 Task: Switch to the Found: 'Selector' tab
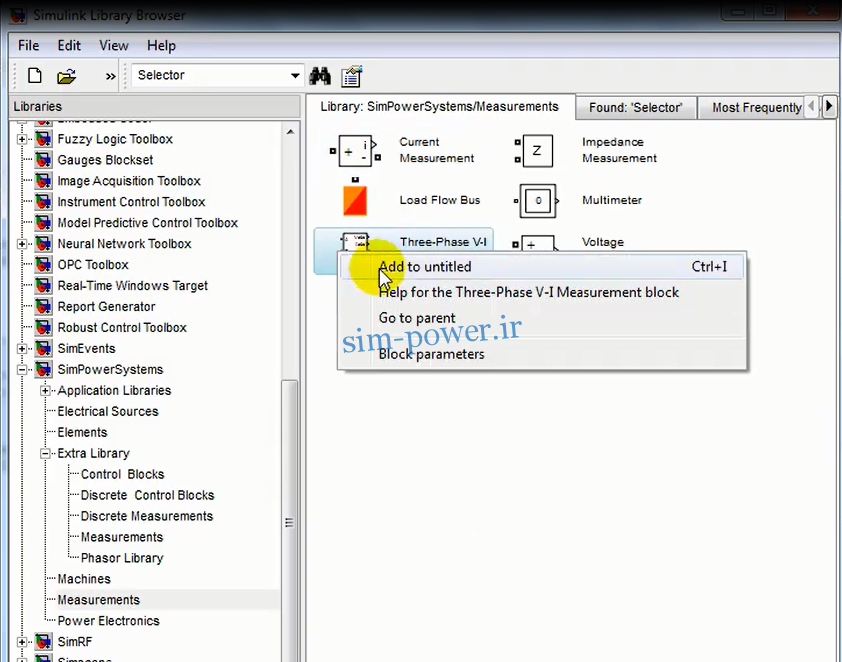636,108
